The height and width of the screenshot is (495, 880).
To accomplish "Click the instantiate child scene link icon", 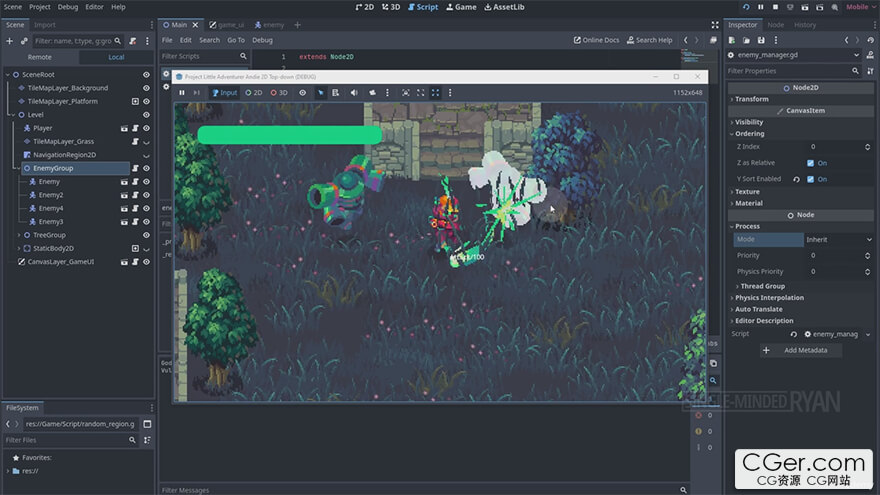I will (x=25, y=41).
